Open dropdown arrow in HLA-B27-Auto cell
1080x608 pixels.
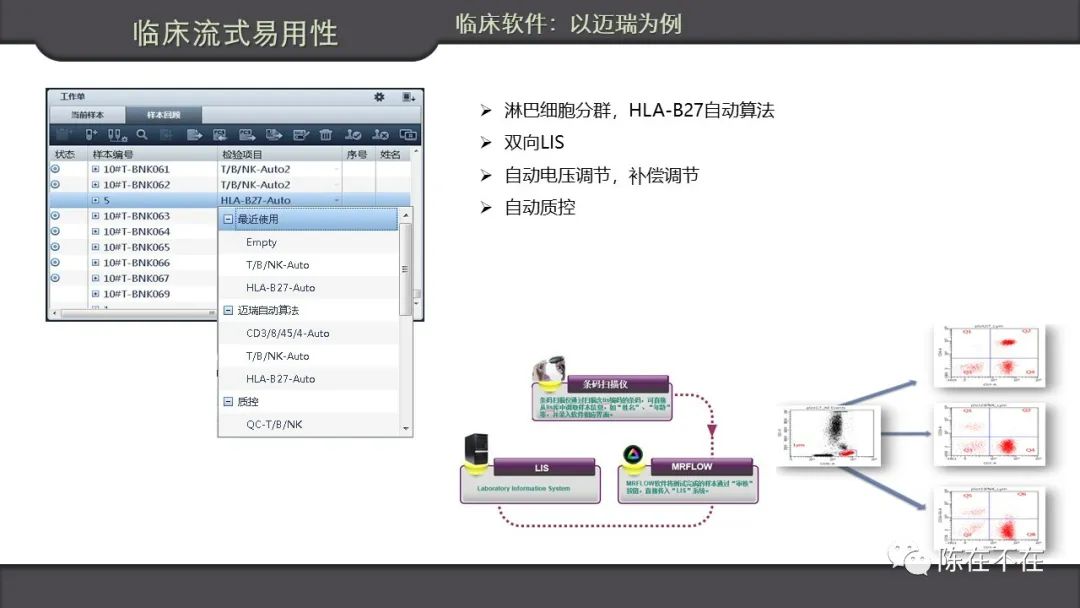point(335,201)
